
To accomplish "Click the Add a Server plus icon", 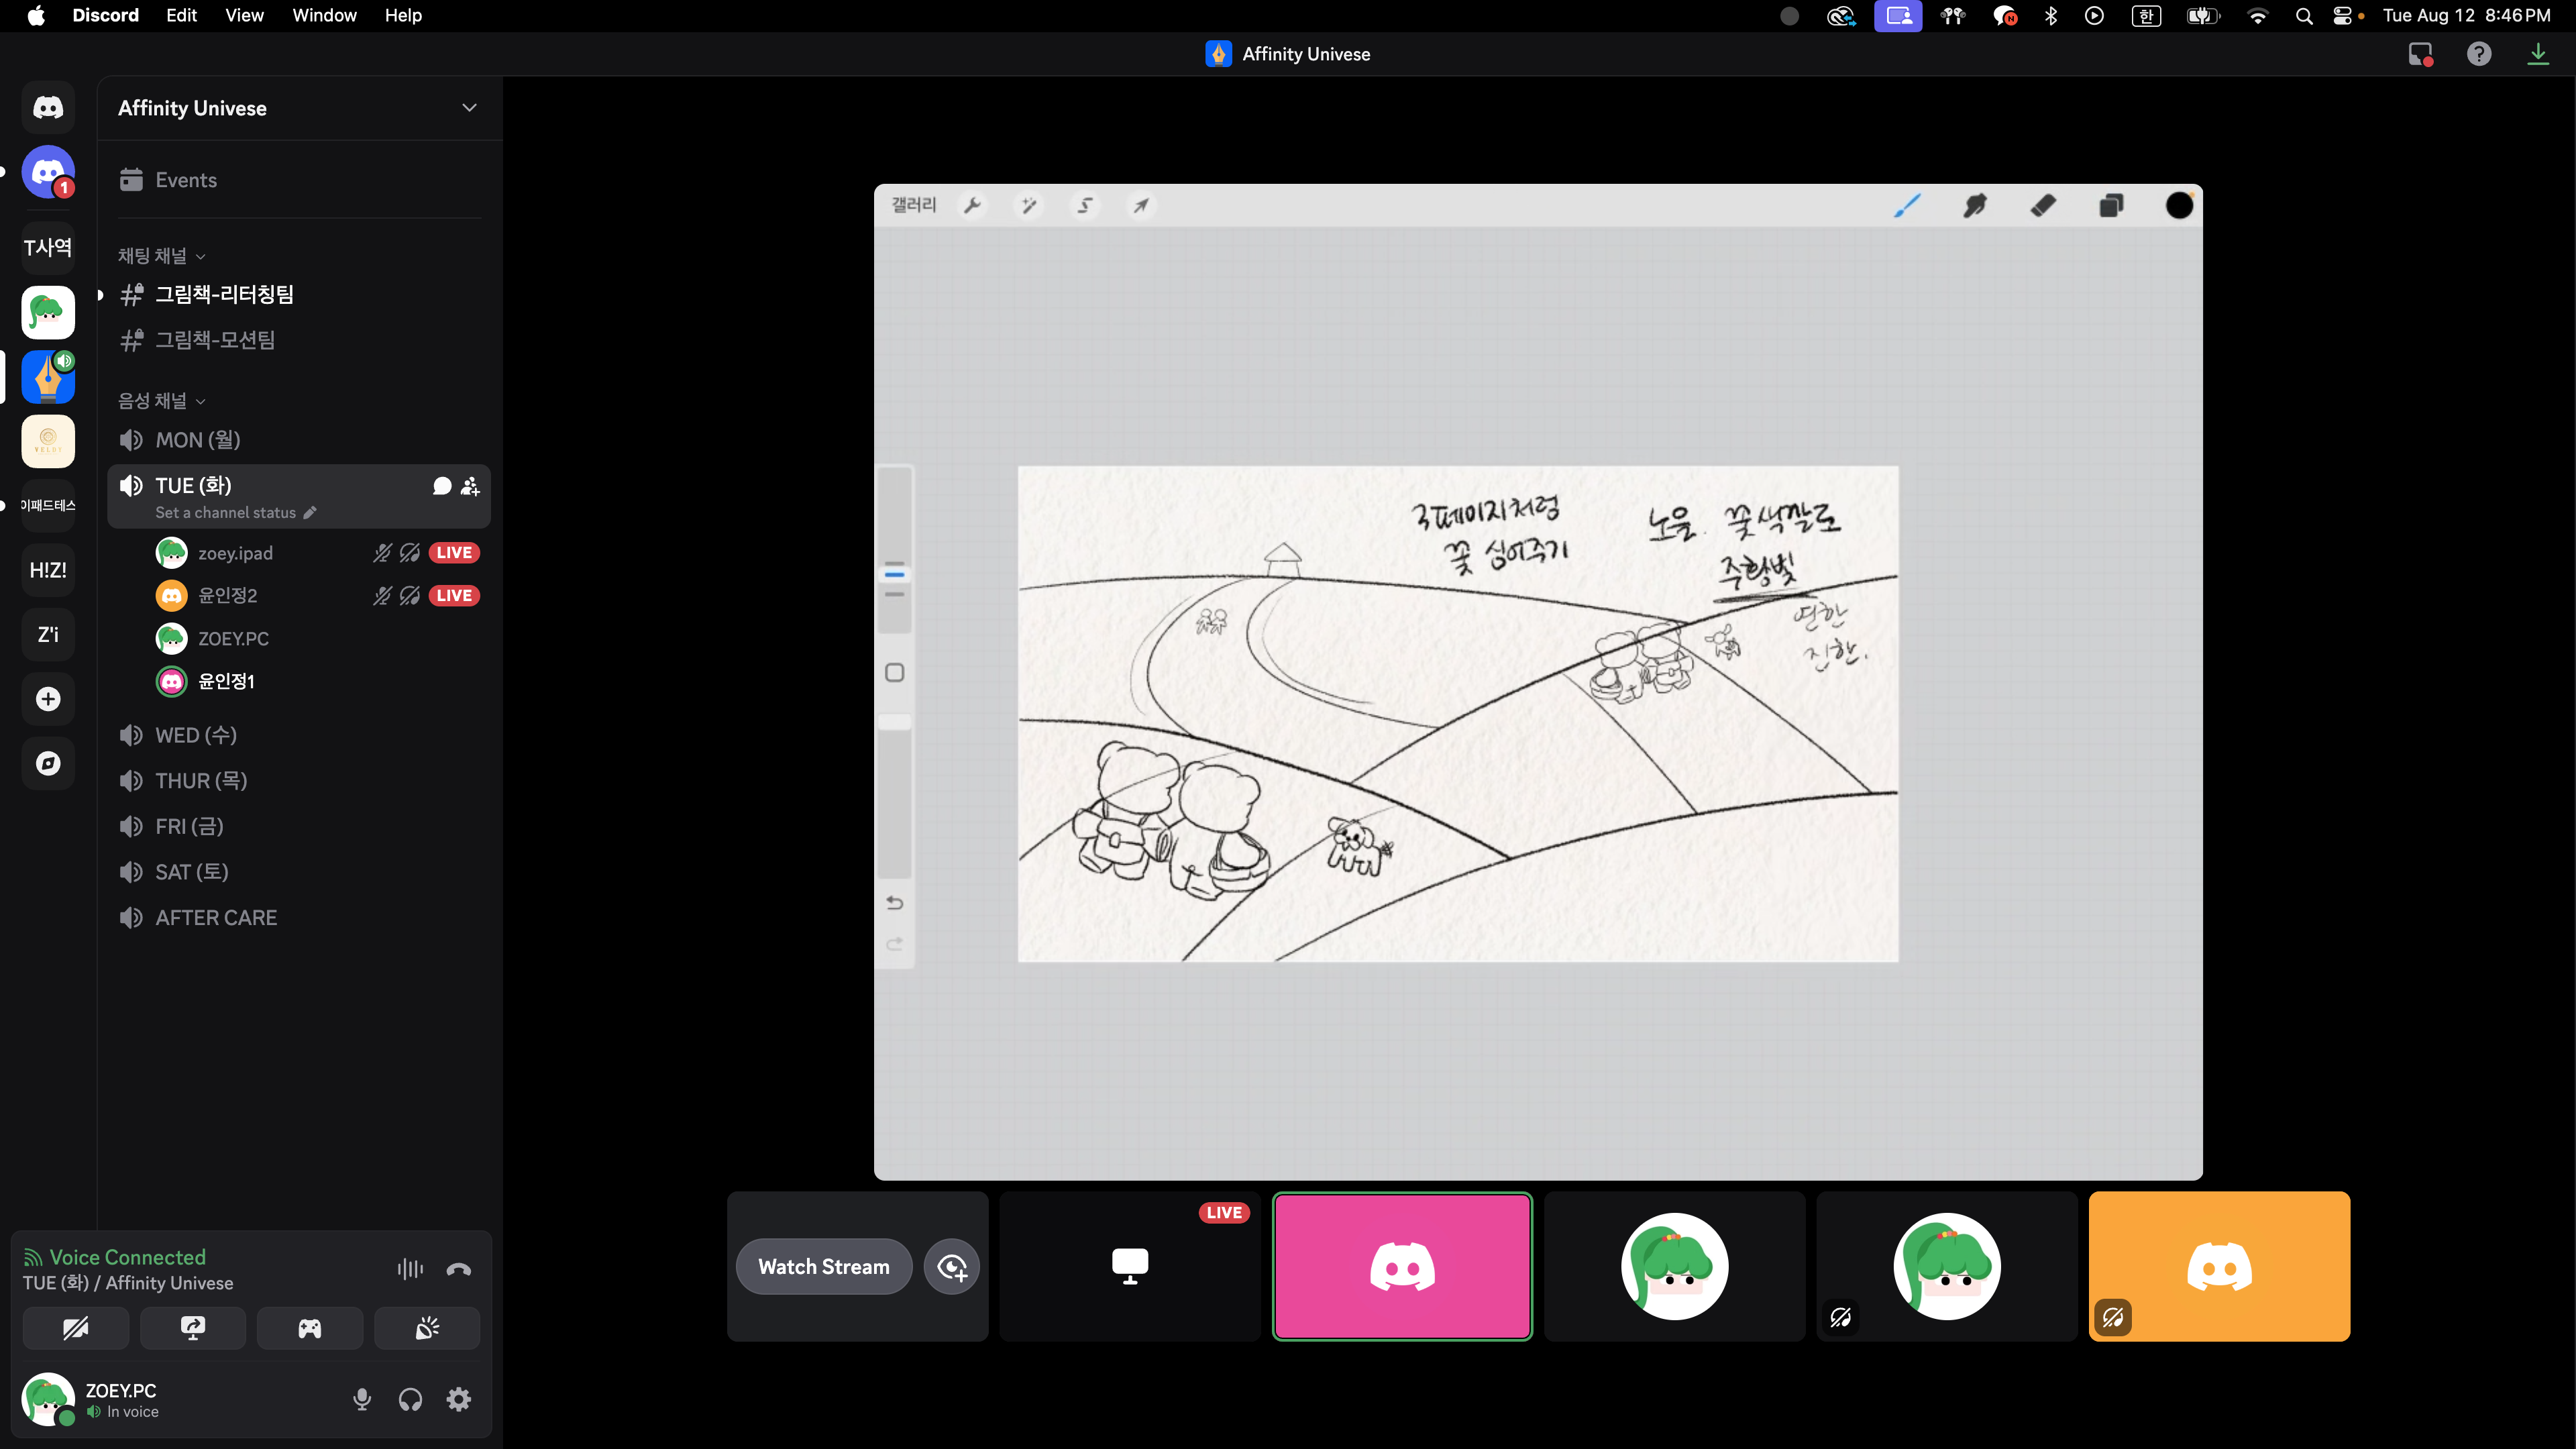I will (48, 699).
